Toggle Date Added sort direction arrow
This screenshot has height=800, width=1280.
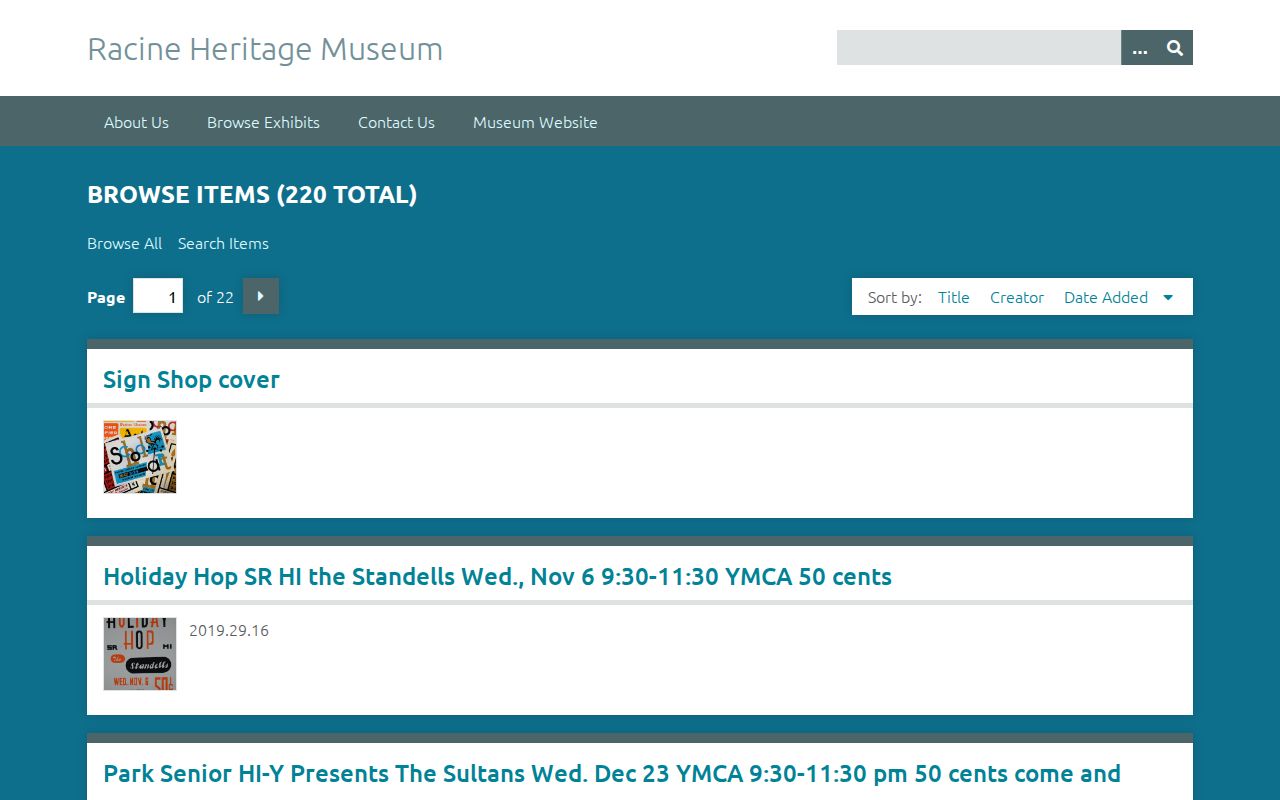pos(1168,297)
